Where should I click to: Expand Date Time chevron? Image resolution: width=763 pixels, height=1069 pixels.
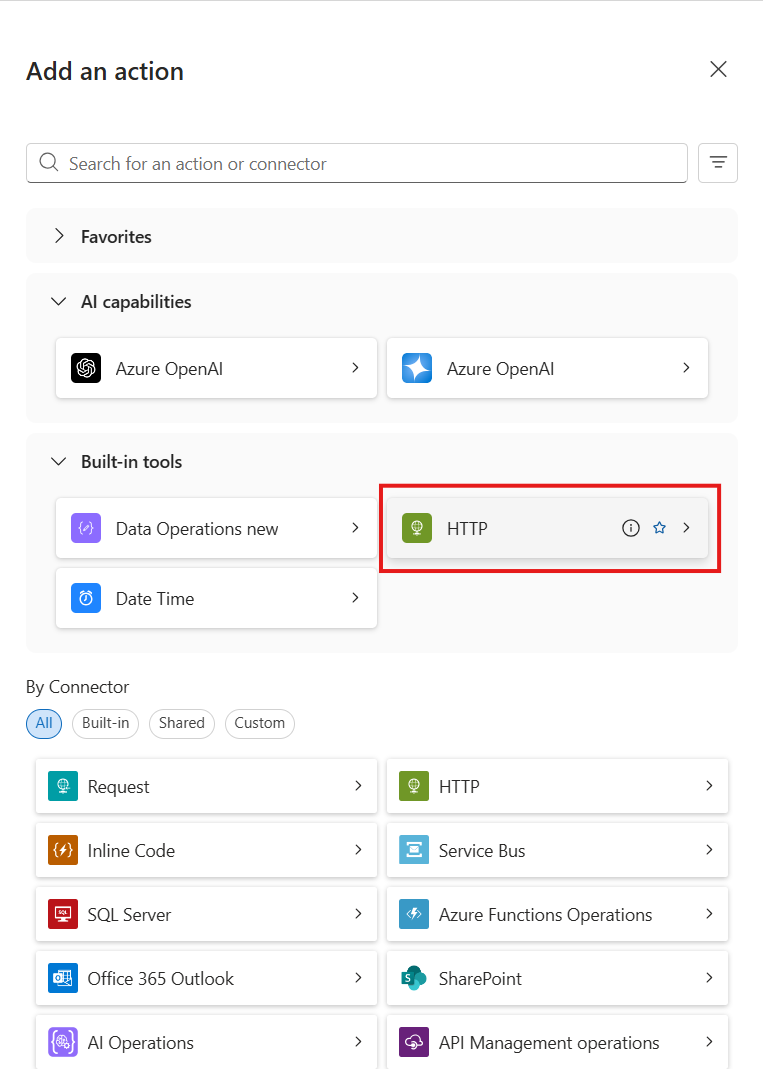tap(355, 598)
